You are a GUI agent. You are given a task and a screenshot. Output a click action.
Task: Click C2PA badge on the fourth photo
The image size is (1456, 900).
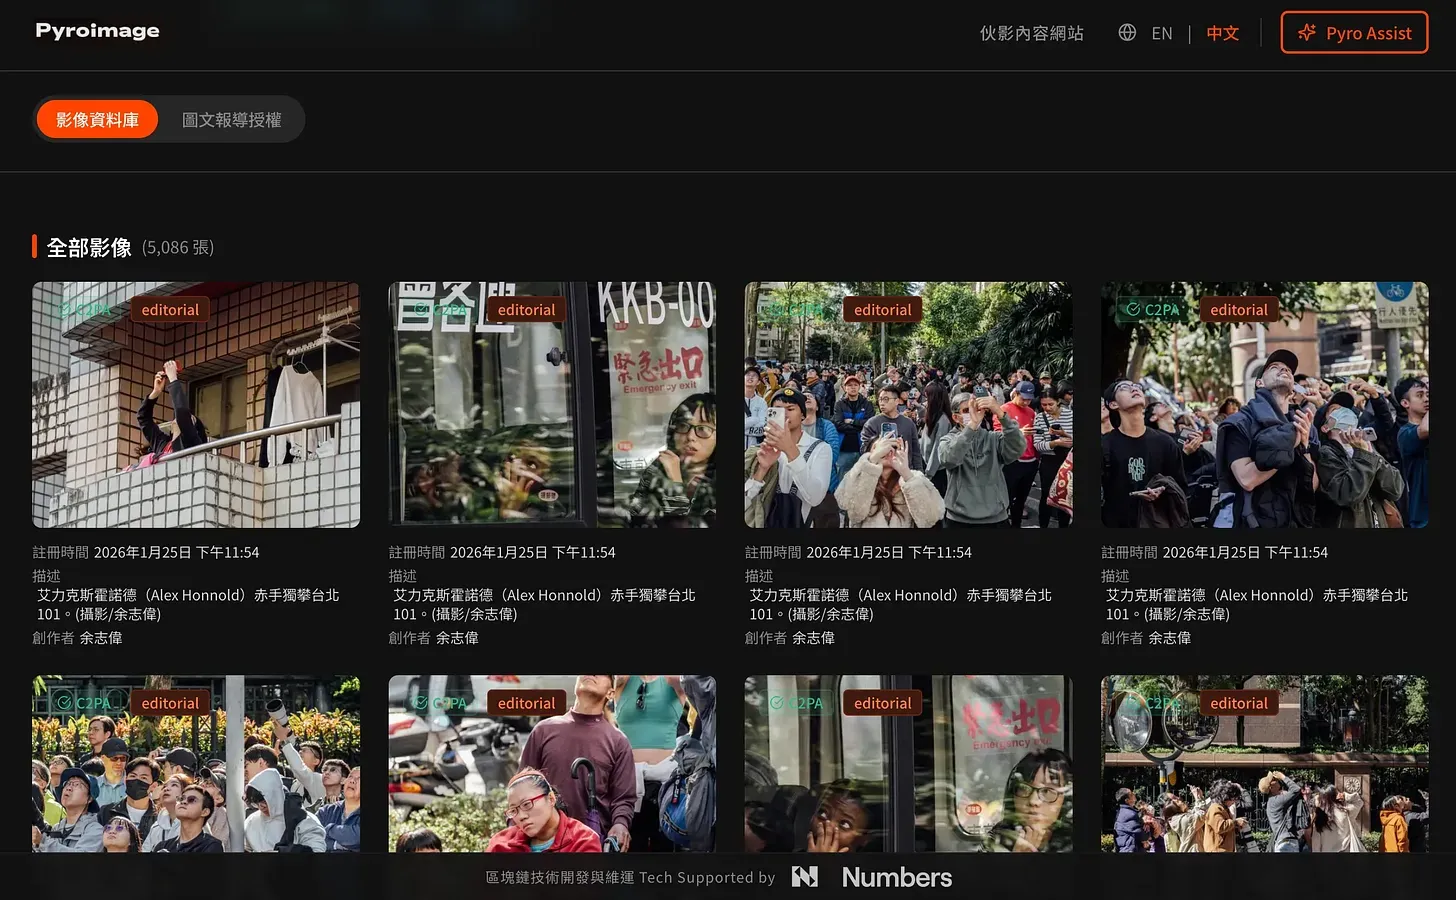tap(1152, 310)
